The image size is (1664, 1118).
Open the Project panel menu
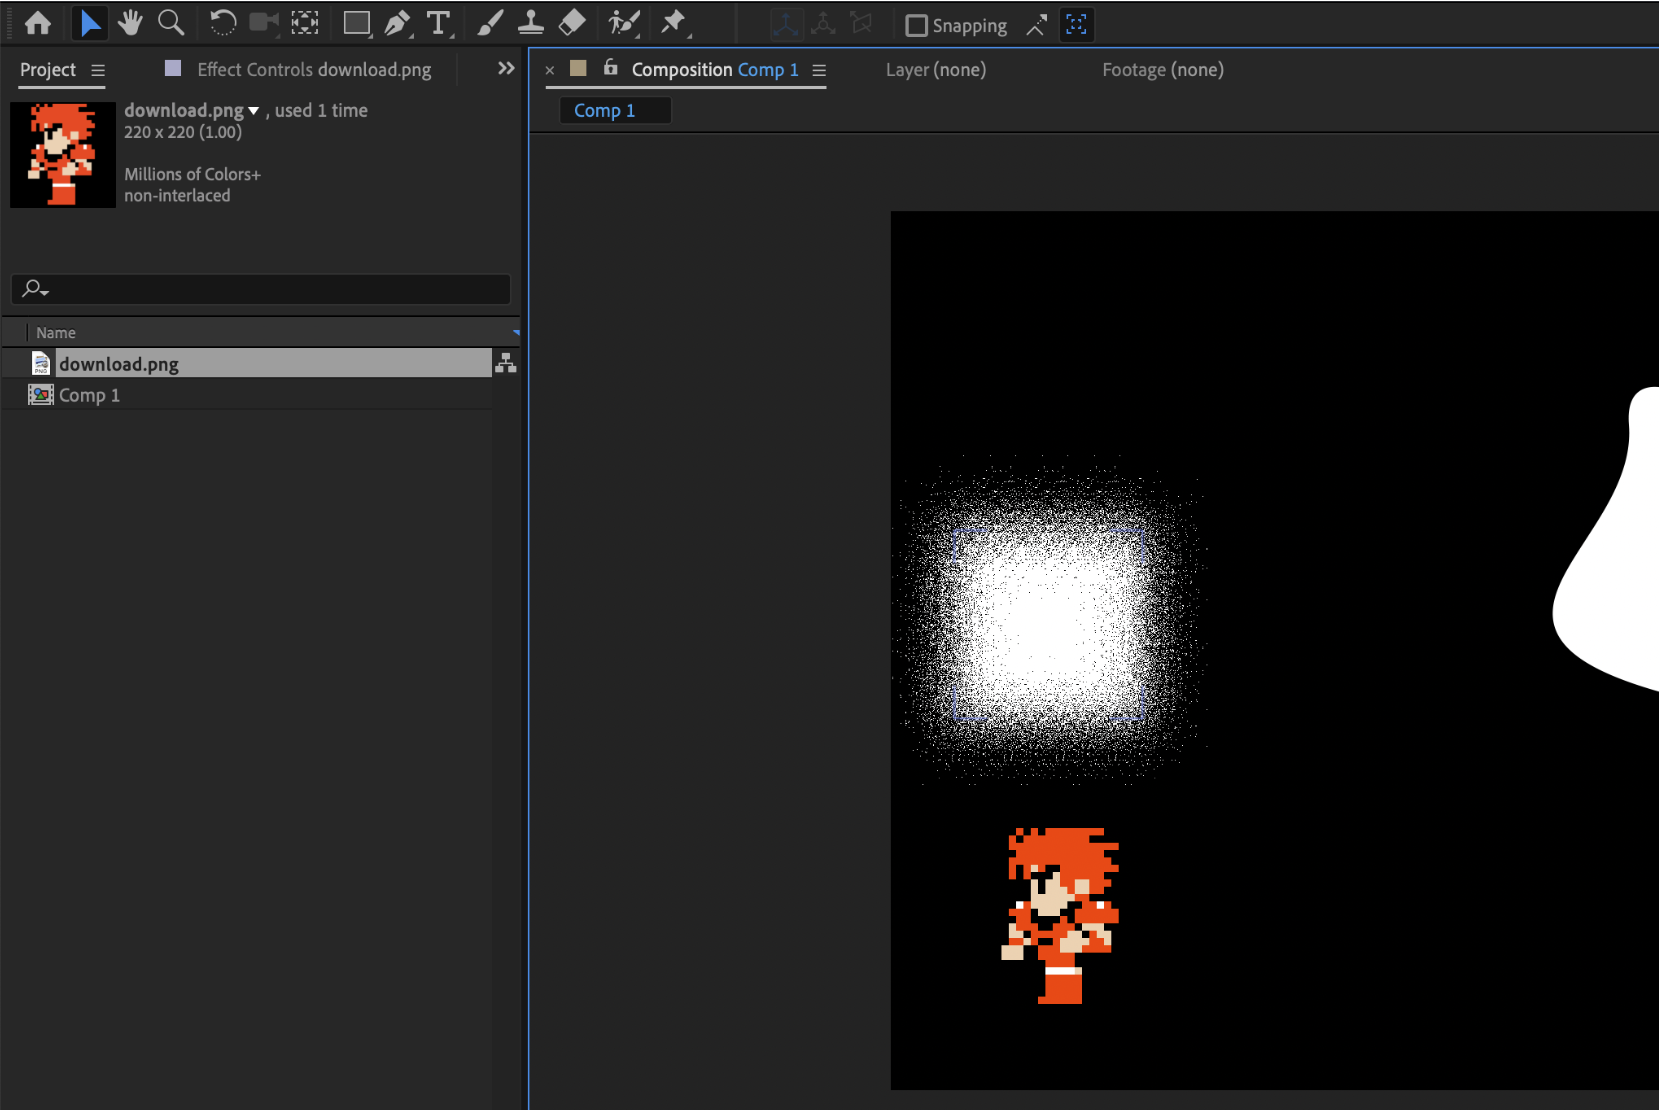98,71
